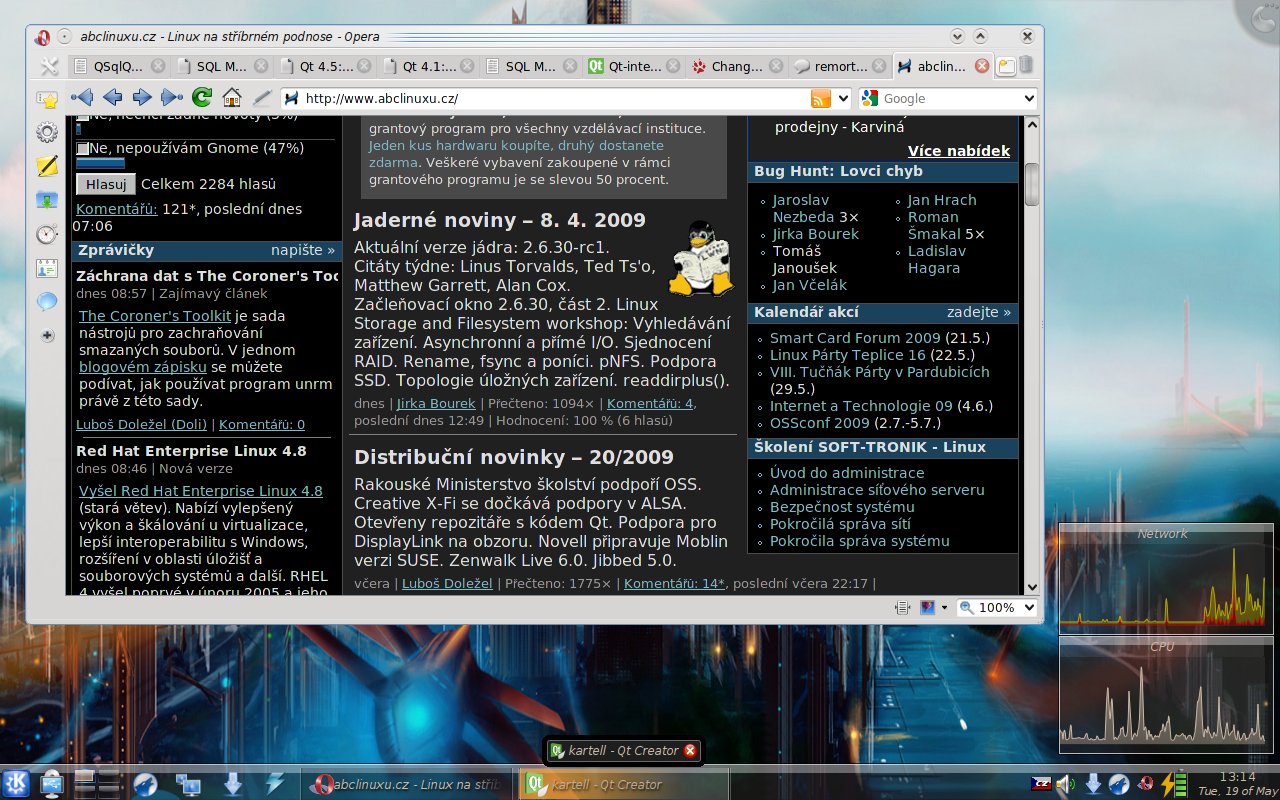This screenshot has height=800, width=1280.
Task: Click the scrollbar down arrow
Action: [x=1032, y=587]
